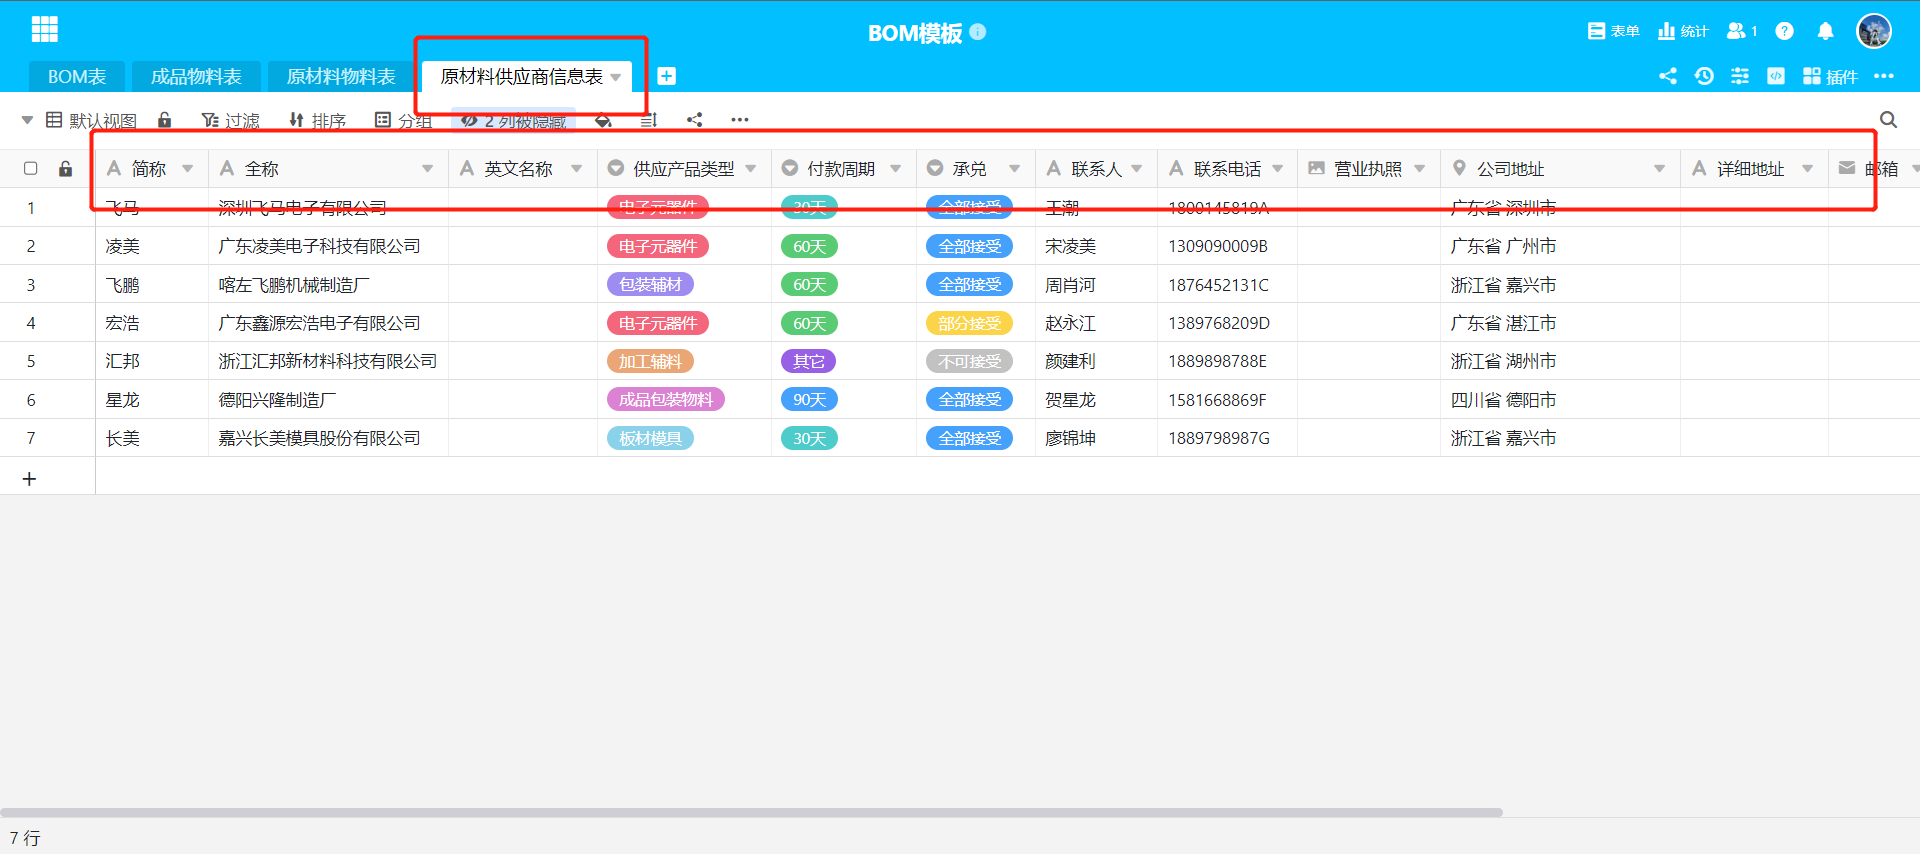Open the settings sliders icon

tap(1740, 76)
